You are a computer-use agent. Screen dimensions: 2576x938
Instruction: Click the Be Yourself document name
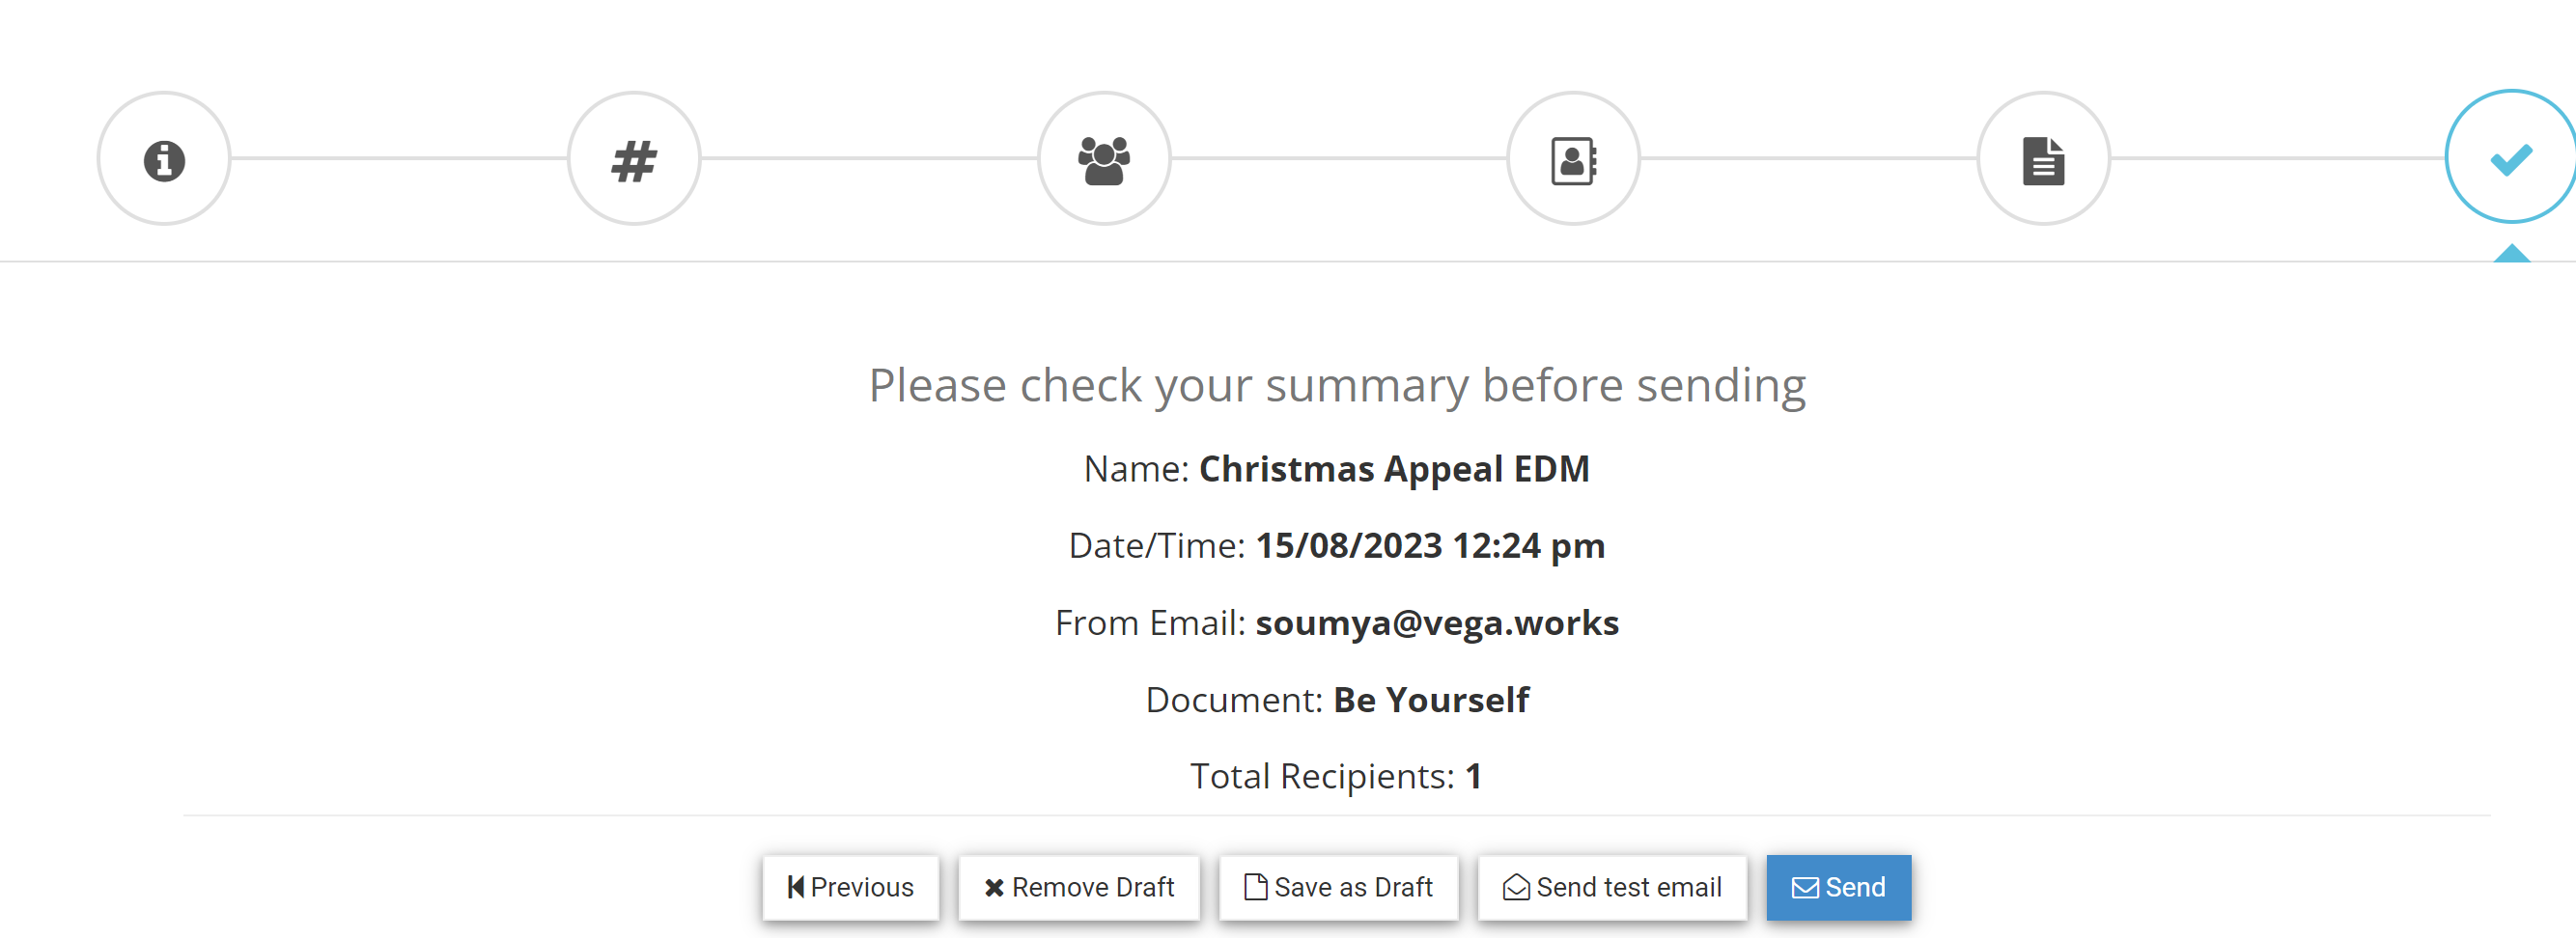[x=1431, y=700]
